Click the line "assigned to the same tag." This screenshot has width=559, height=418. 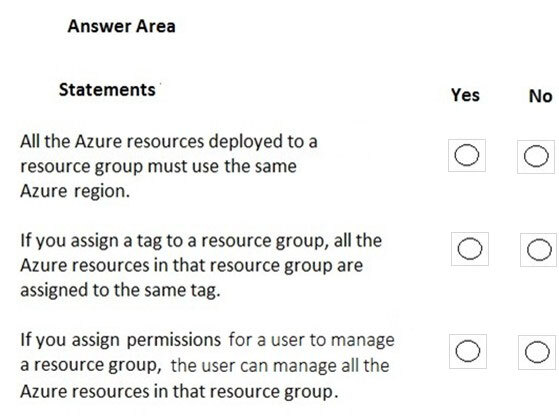click(120, 290)
